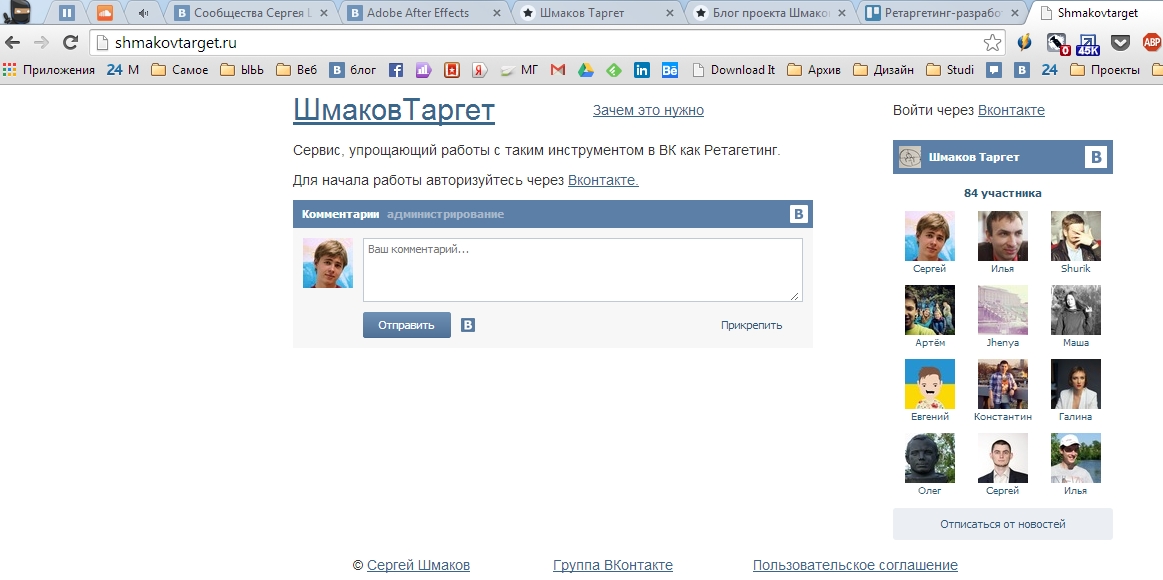The image size is (1163, 580).
Task: Switch to the Блог проекта Шмаков tab
Action: 771,13
